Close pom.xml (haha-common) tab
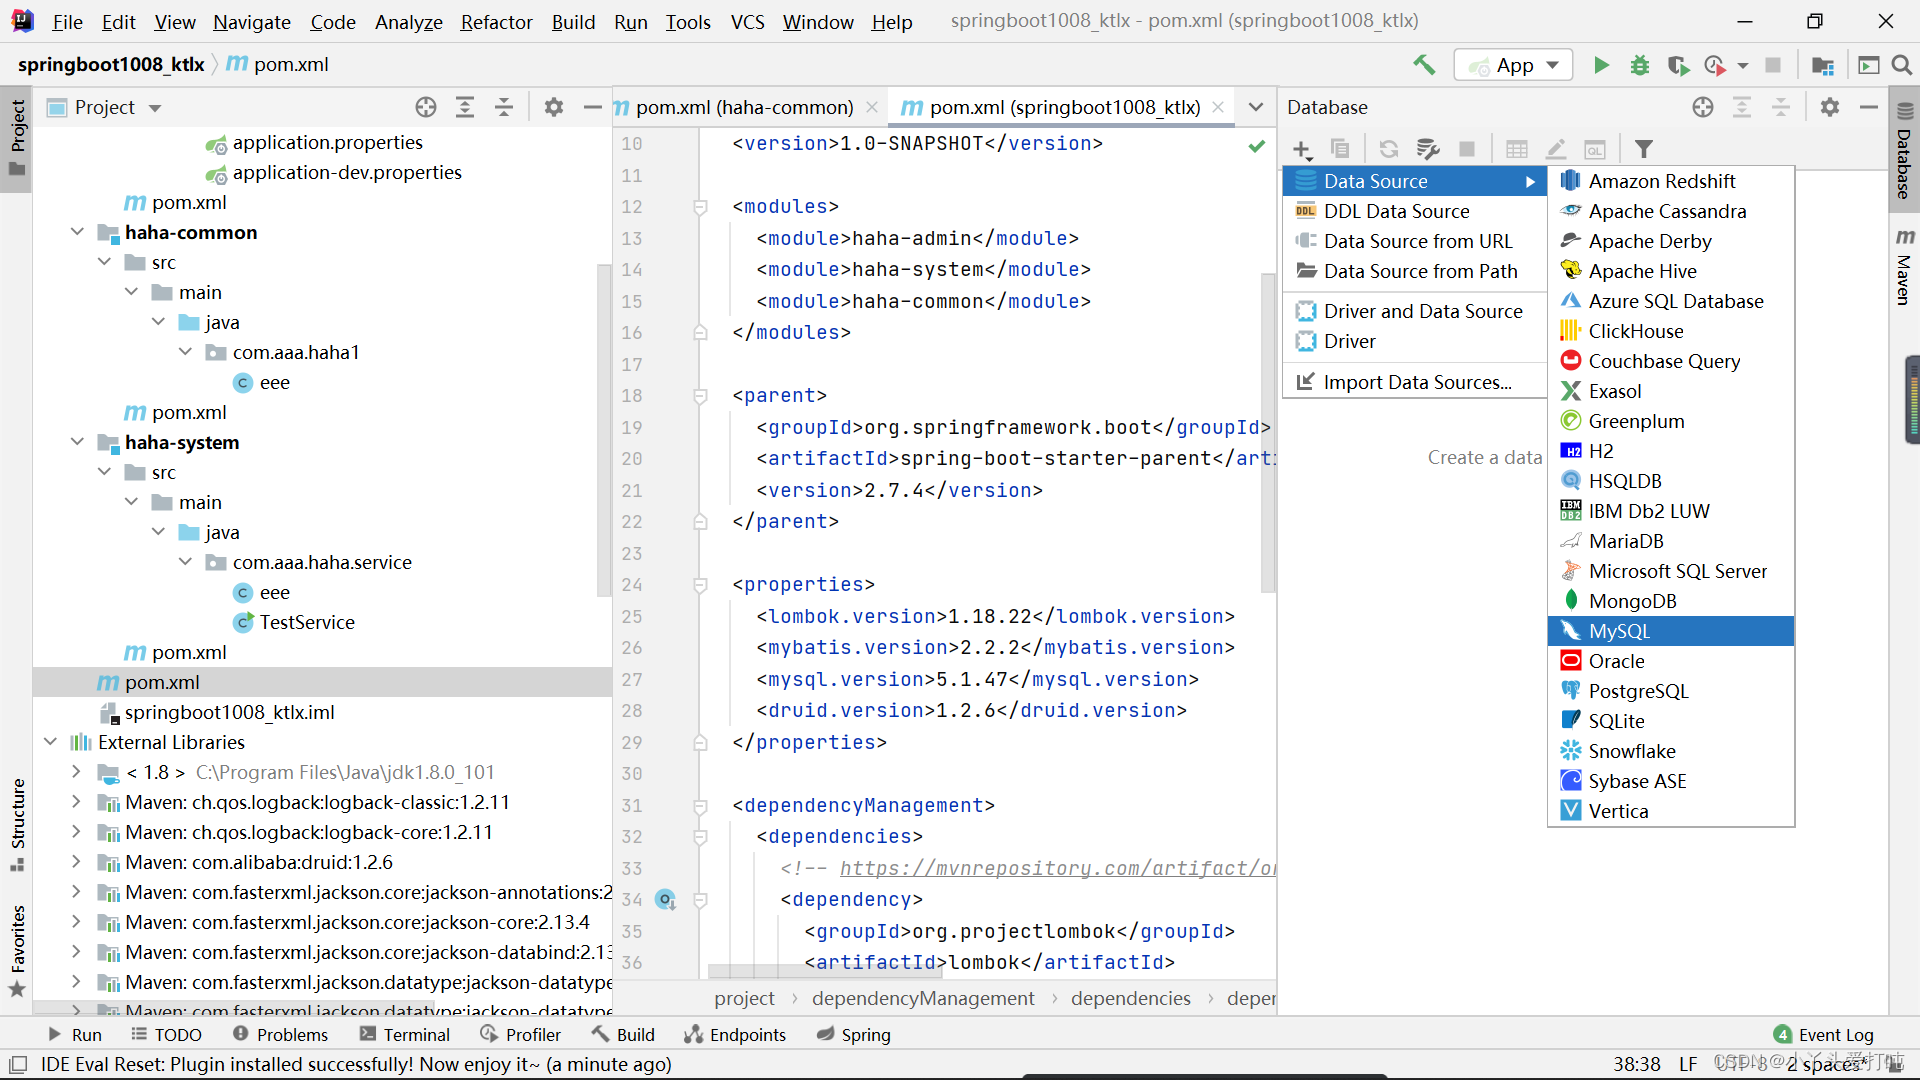Viewport: 1920px width, 1080px height. click(x=872, y=107)
